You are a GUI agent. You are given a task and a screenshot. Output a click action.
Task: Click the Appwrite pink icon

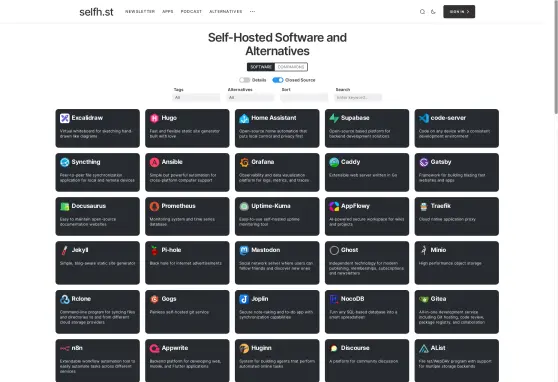pyautogui.click(x=154, y=348)
